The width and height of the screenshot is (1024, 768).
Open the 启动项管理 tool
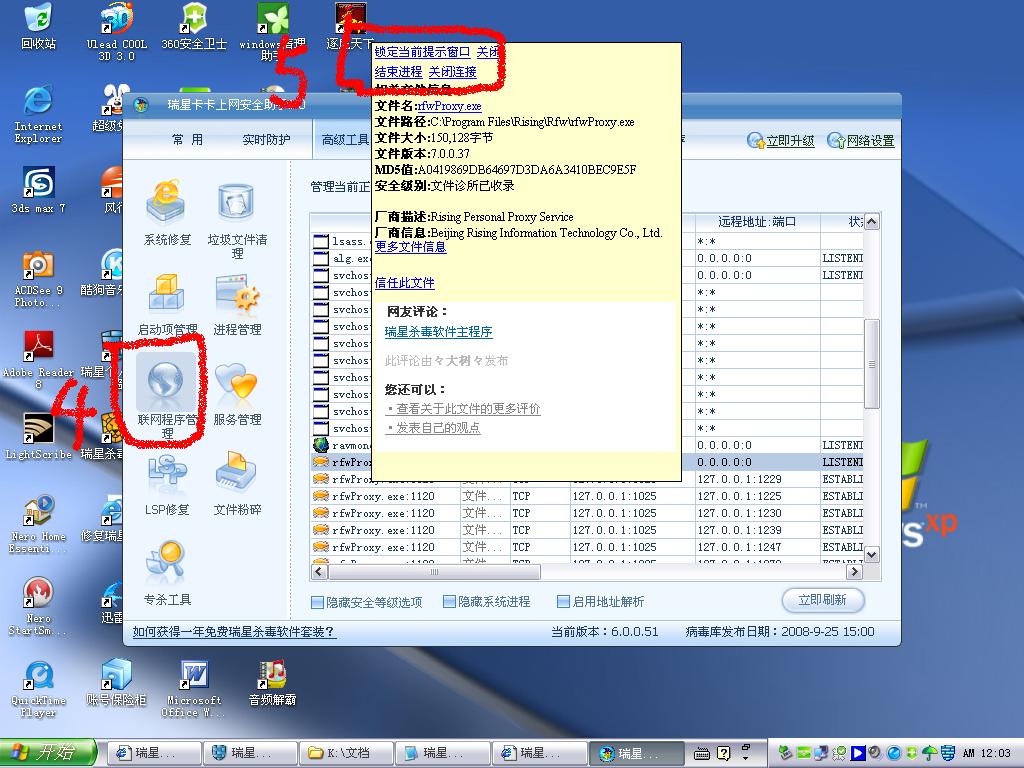point(167,304)
